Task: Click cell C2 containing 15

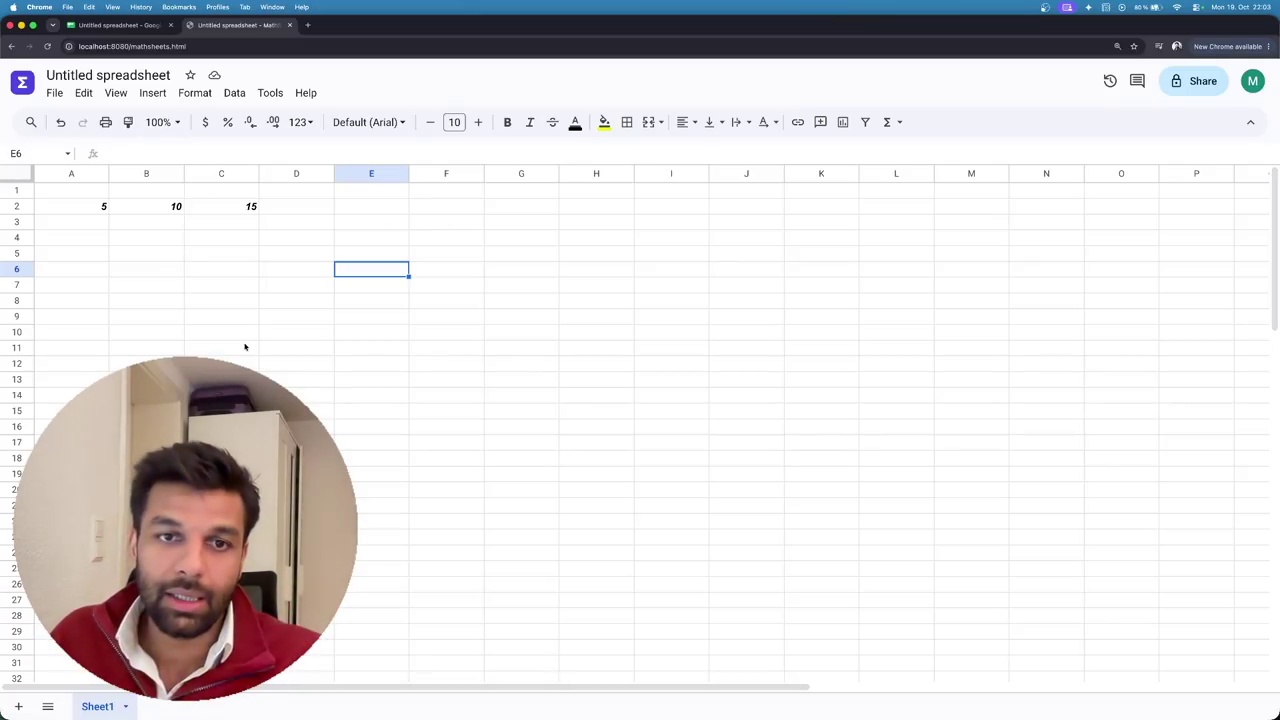Action: click(x=221, y=206)
